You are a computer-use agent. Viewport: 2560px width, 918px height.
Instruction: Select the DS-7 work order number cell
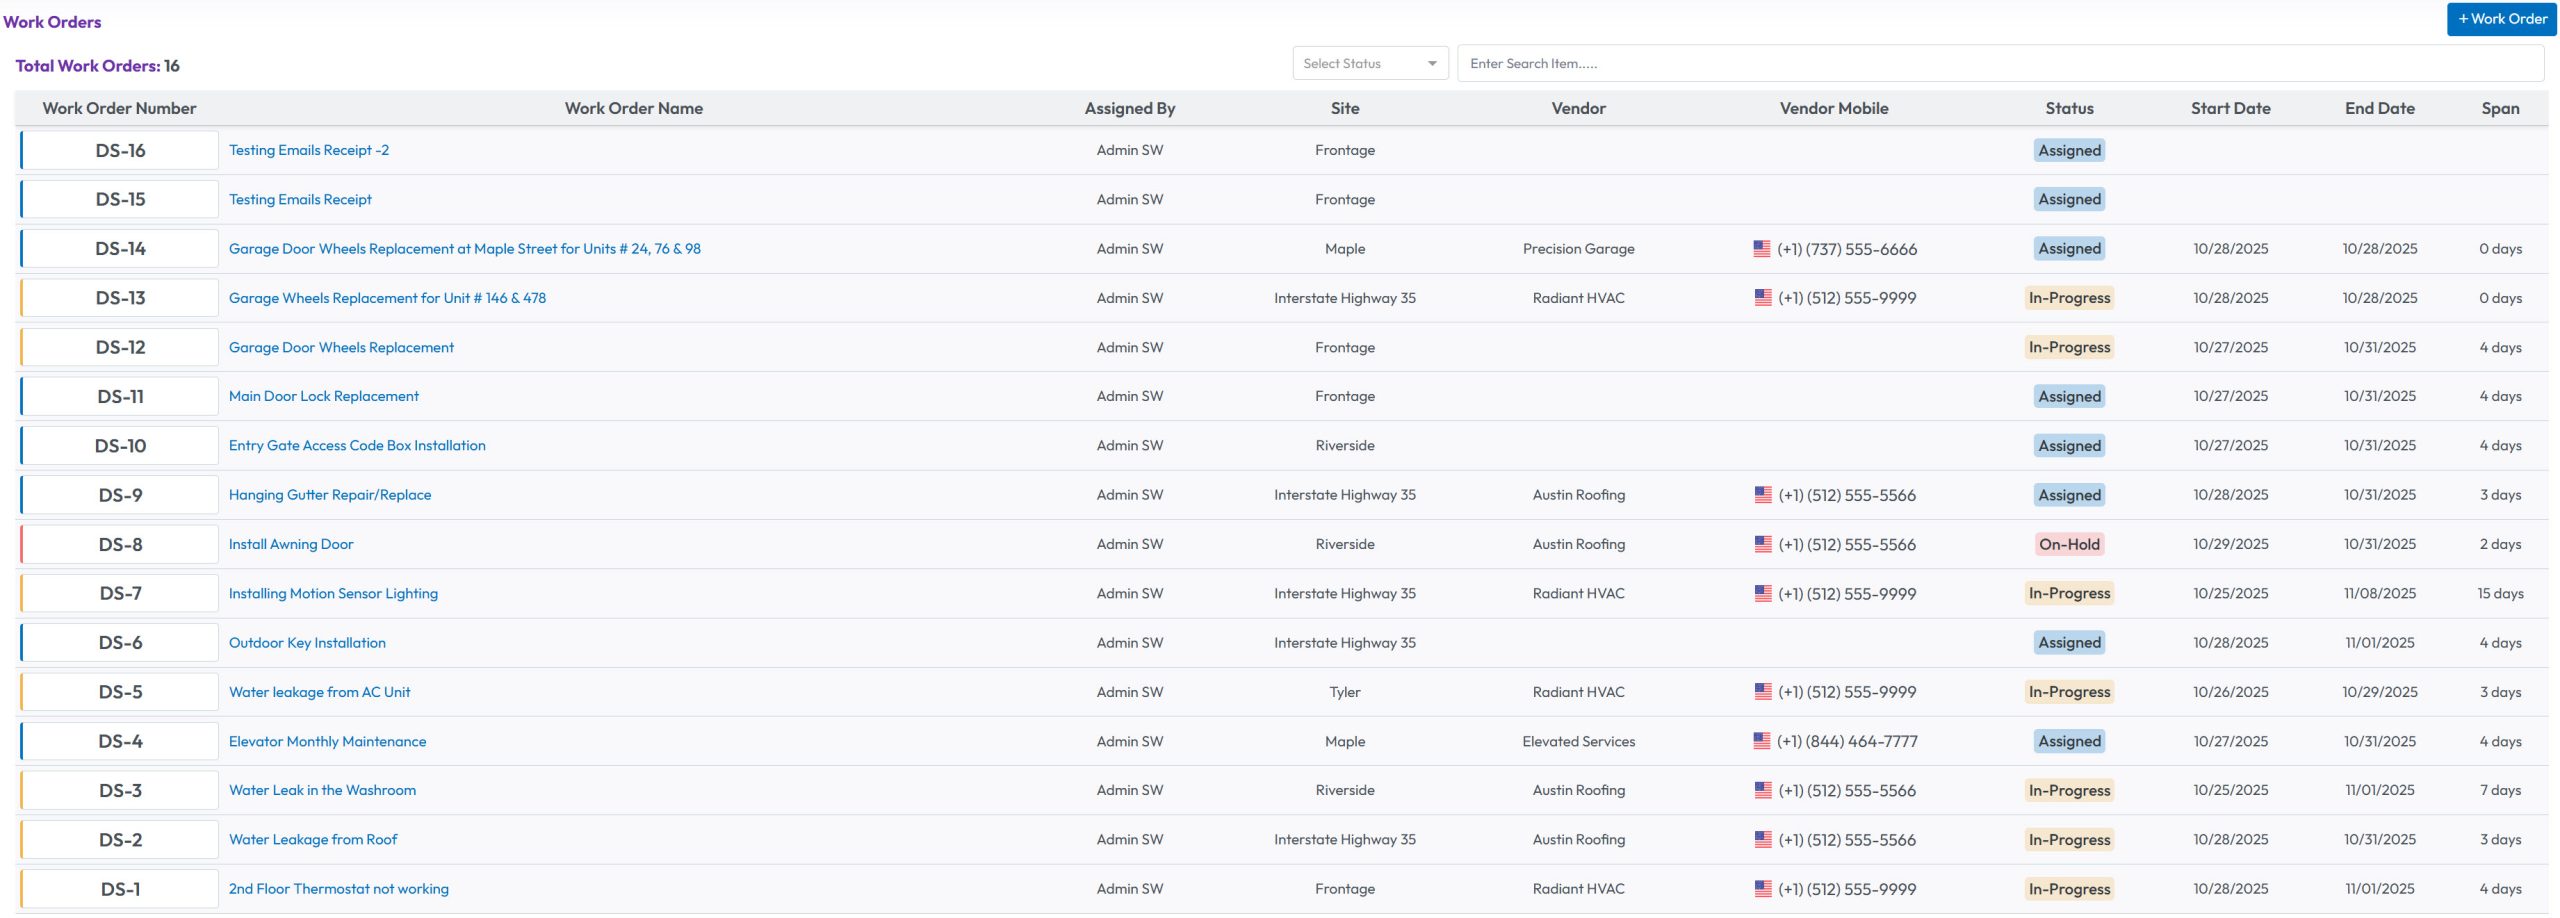click(x=120, y=593)
